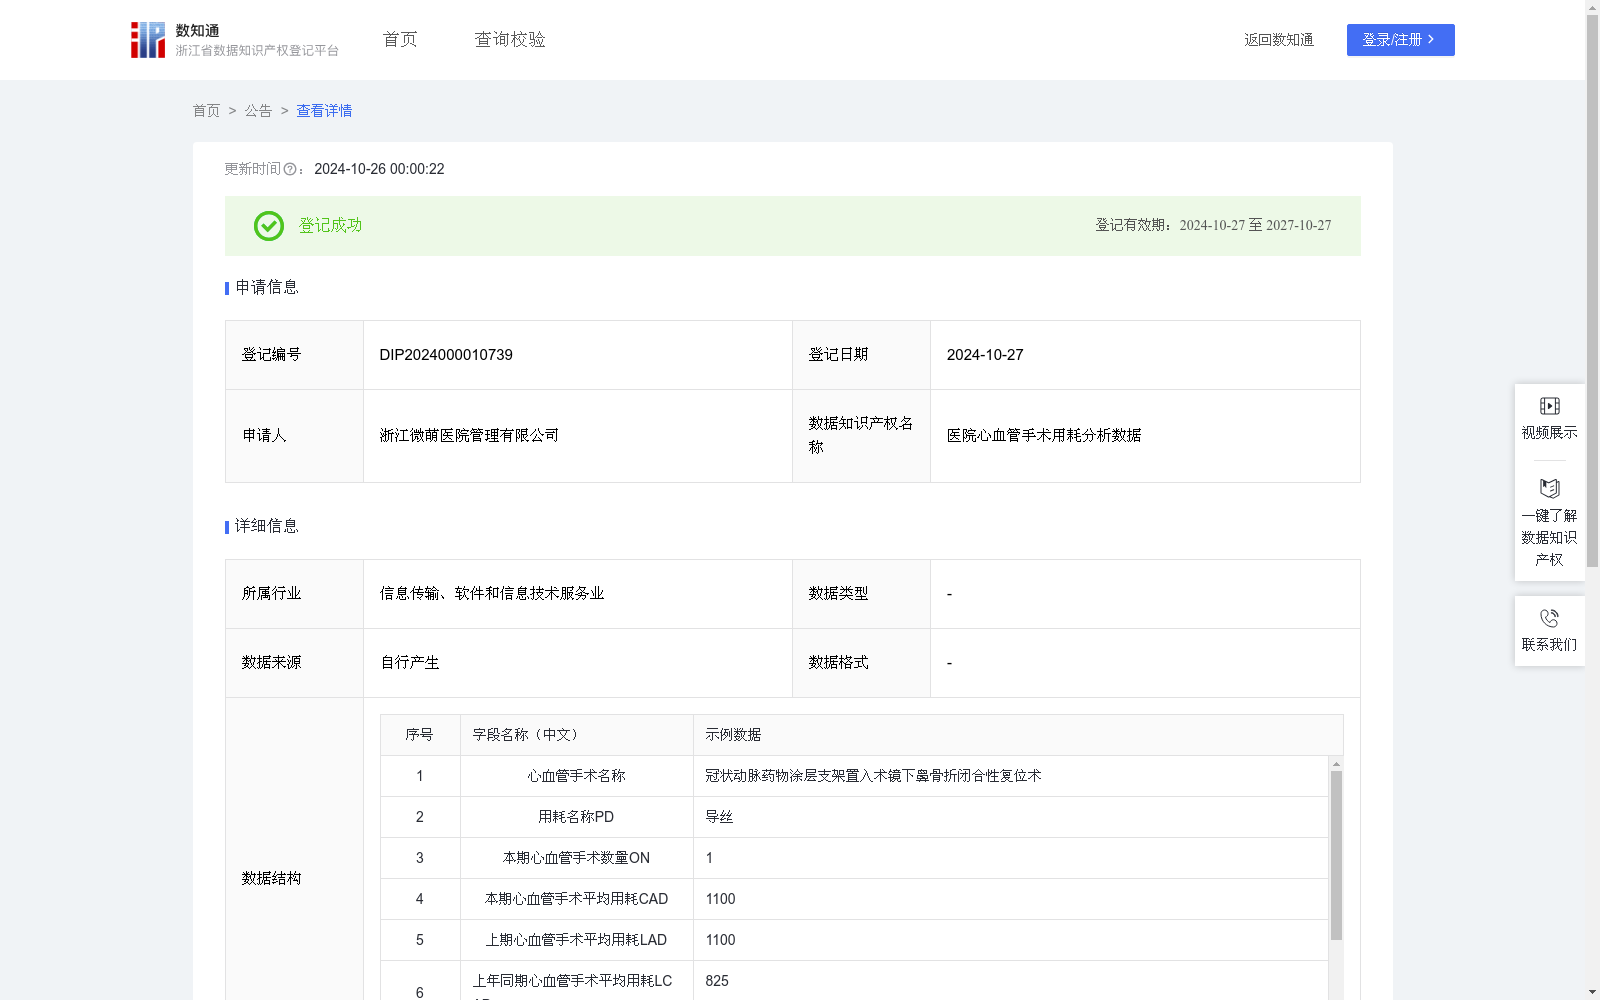This screenshot has height=1000, width=1600.
Task: Click the 数据知识产权名称 label cell
Action: (x=861, y=436)
